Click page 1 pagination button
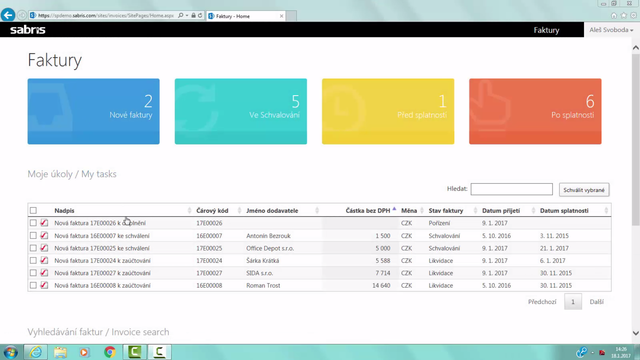Screen dimensions: 640x360 click(573, 302)
